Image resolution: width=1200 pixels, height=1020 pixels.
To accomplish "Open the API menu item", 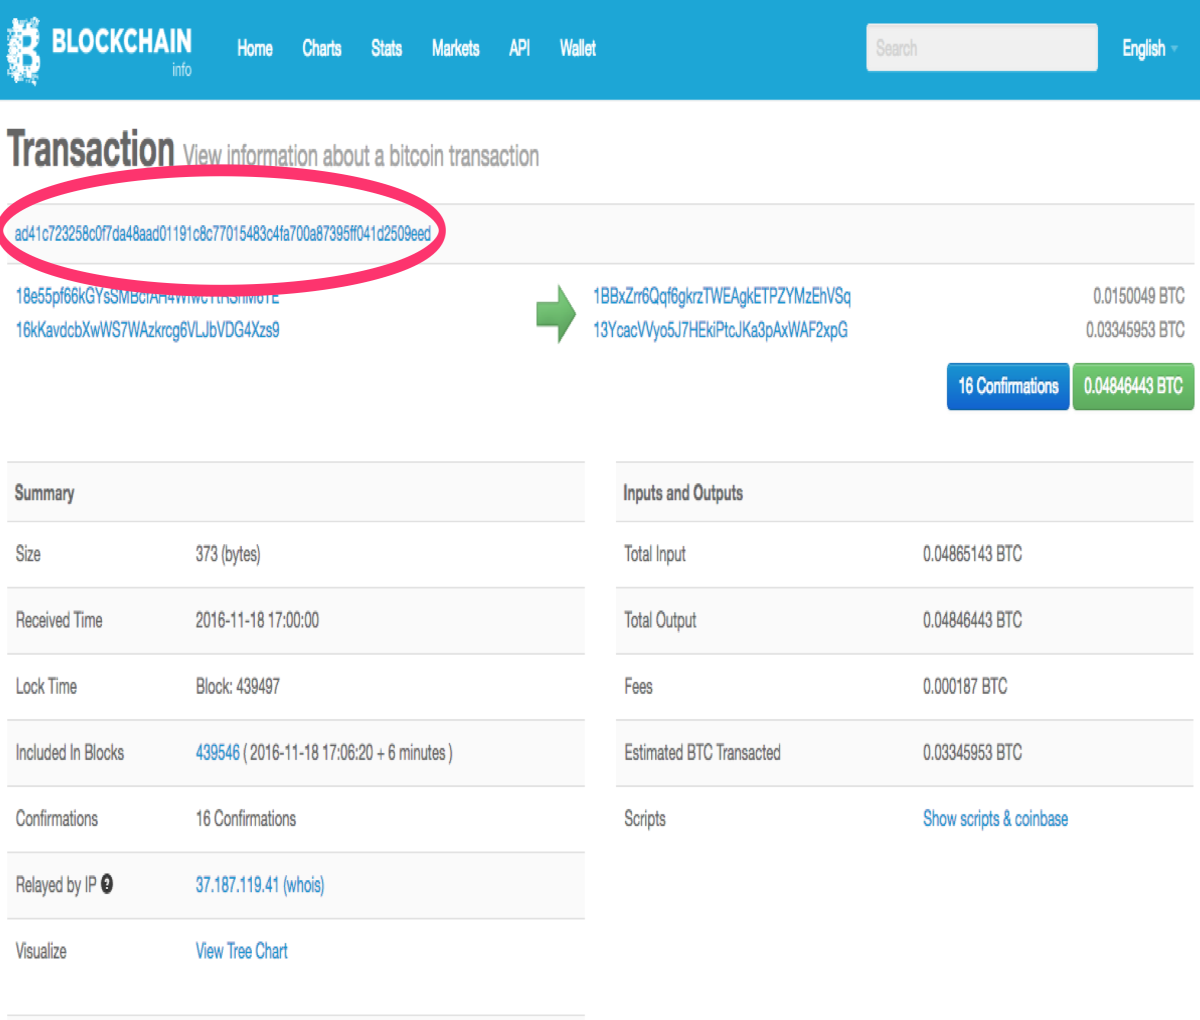I will [519, 48].
